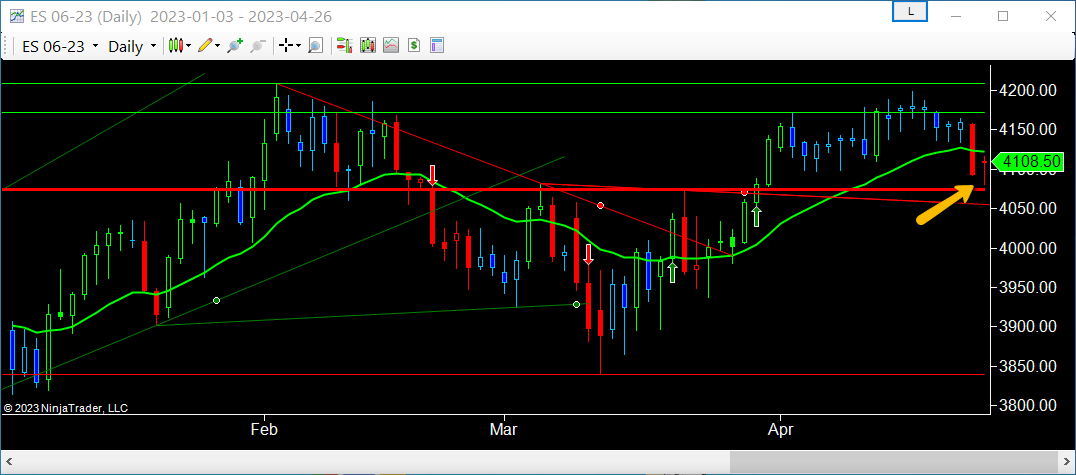Click the scrollbar left arrow

click(x=9, y=461)
